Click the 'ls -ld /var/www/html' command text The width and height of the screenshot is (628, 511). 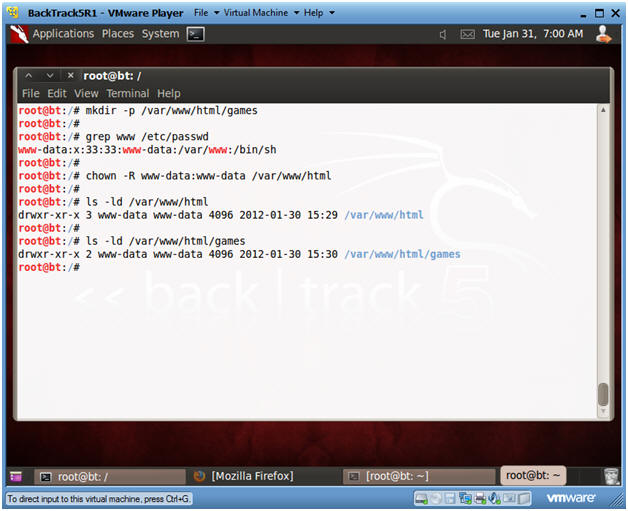pos(147,202)
